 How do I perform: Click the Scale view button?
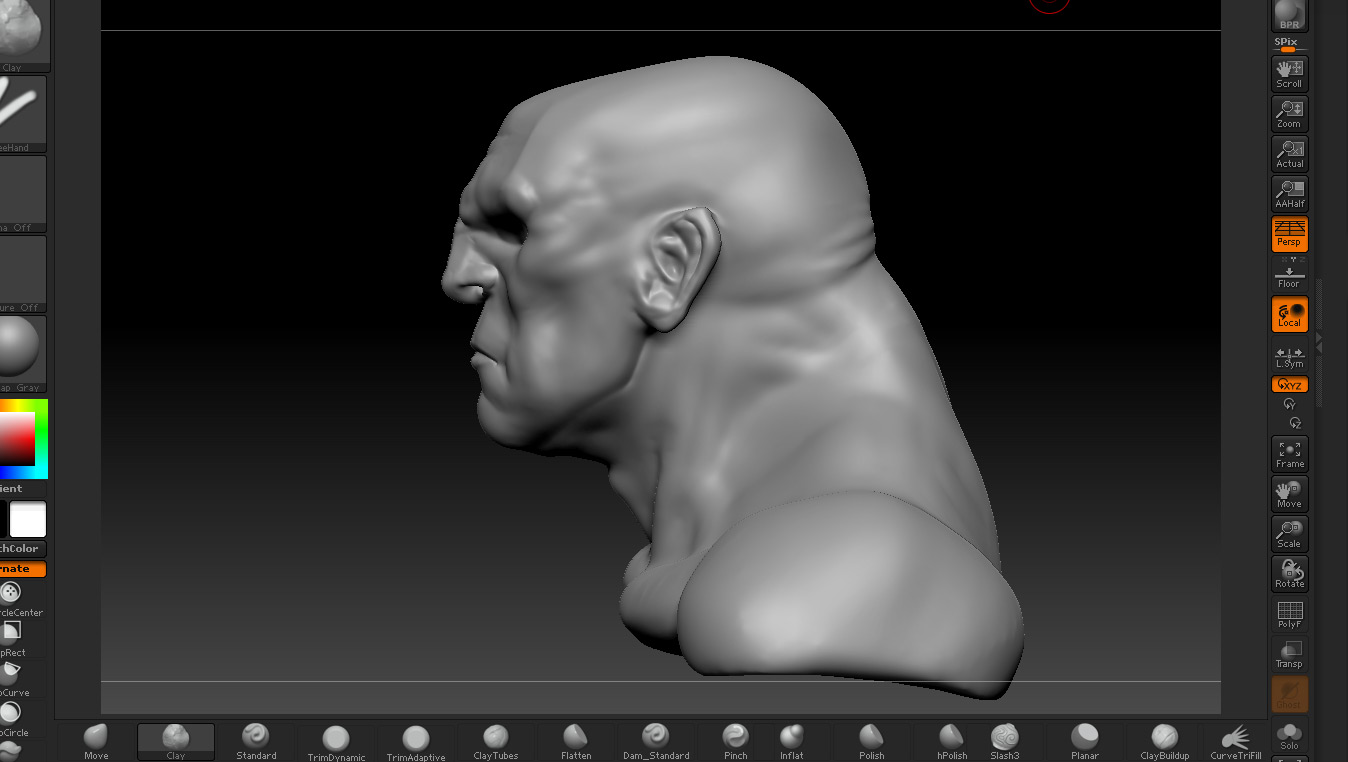(1290, 533)
